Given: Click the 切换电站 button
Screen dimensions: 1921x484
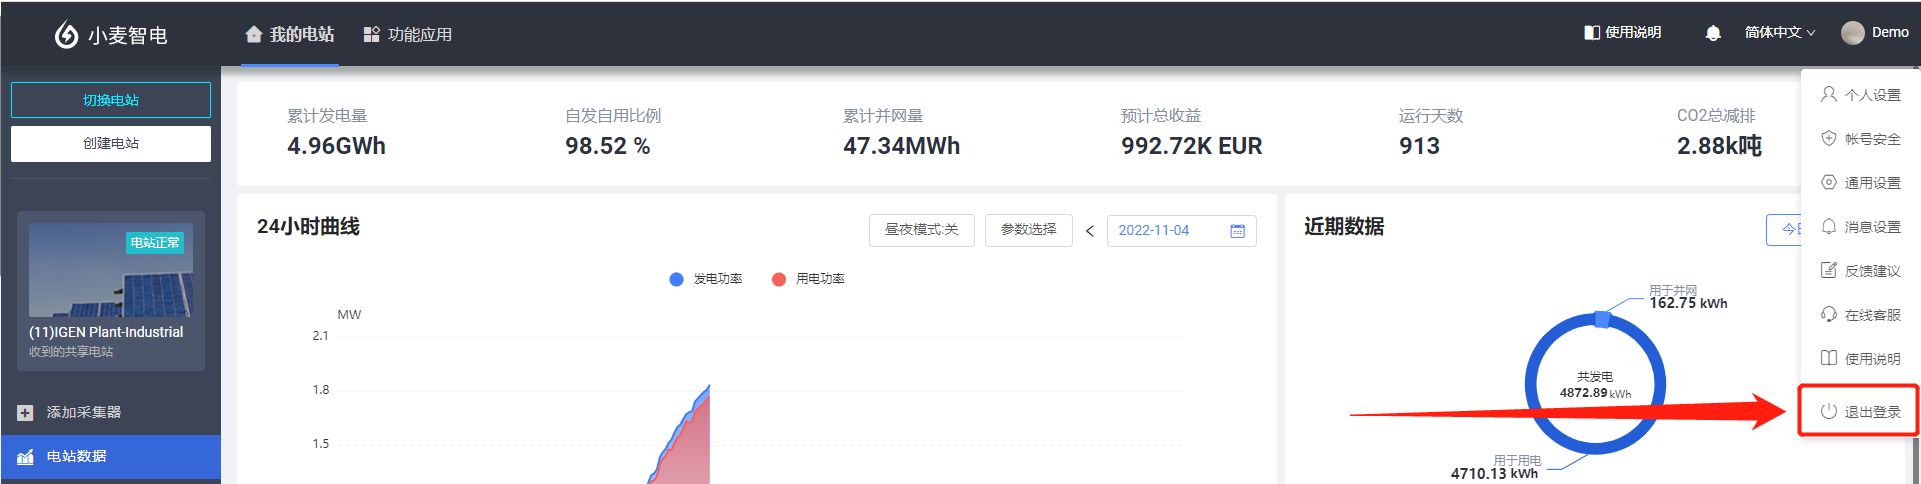Looking at the screenshot, I should [x=111, y=100].
